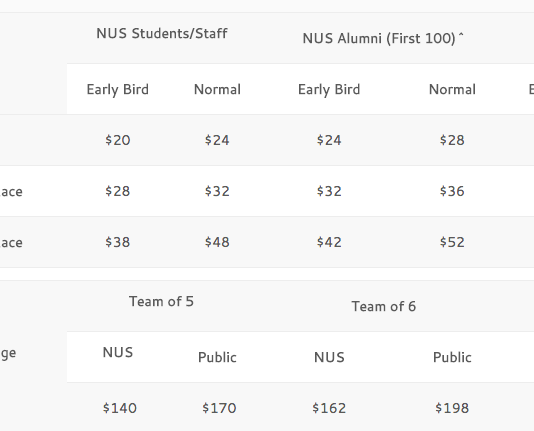
Task: Click the $52 alumni normal price
Action: click(x=452, y=242)
